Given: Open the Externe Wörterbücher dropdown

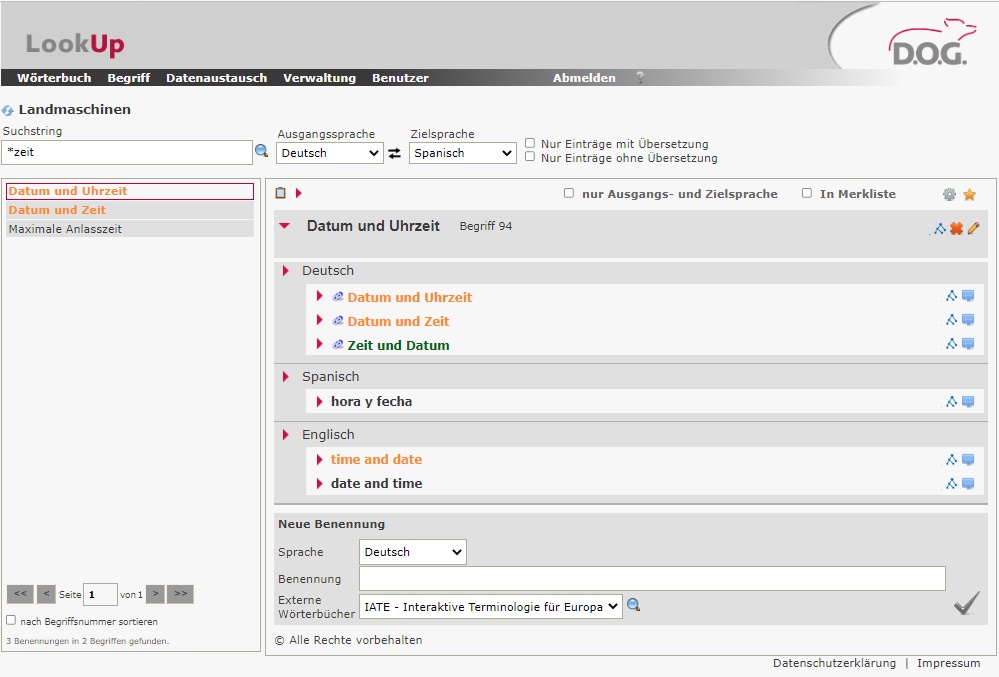Looking at the screenshot, I should point(490,606).
